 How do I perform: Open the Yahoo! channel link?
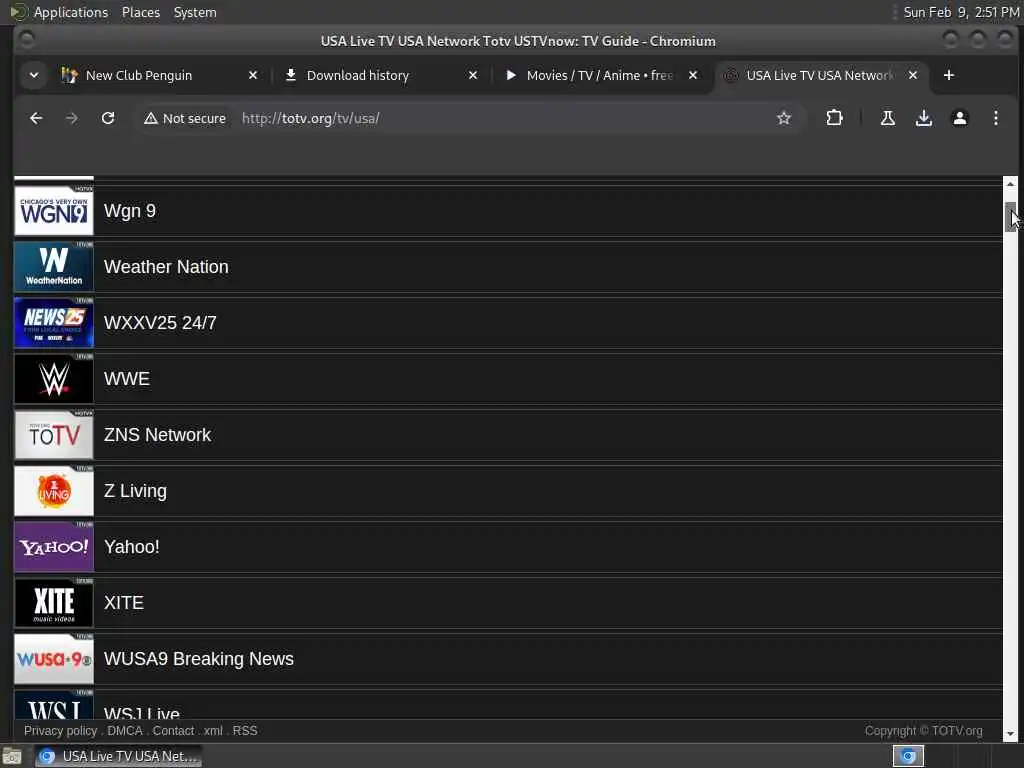pyautogui.click(x=131, y=547)
